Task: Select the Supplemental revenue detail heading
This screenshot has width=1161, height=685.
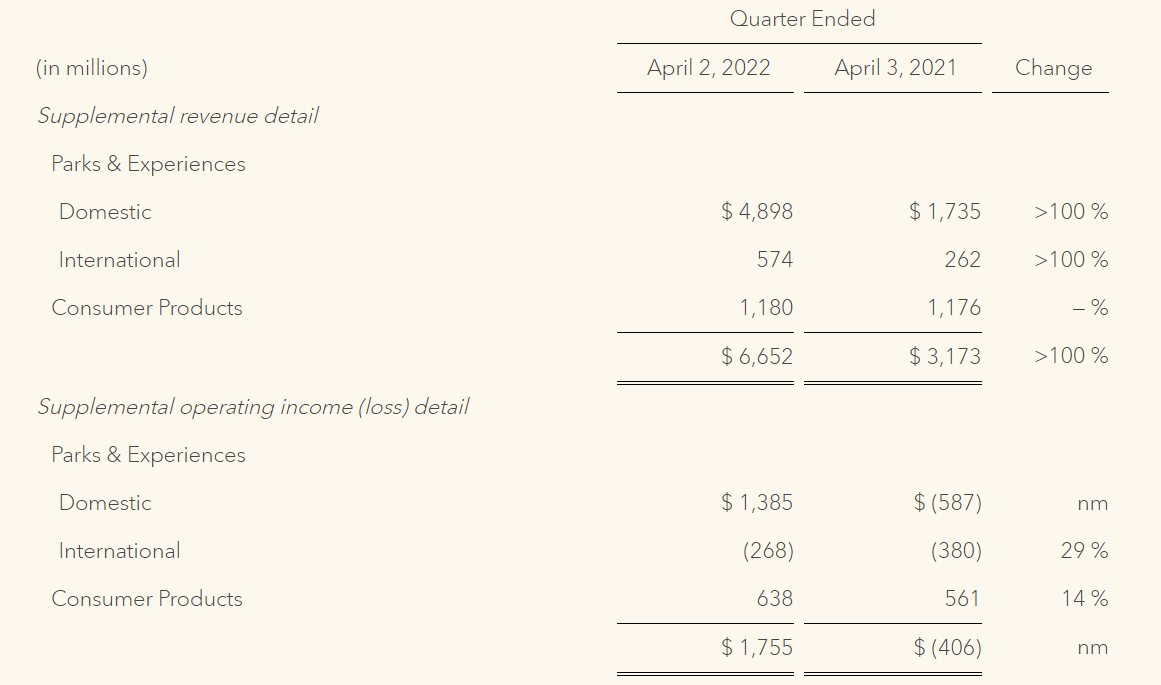Action: (x=178, y=116)
